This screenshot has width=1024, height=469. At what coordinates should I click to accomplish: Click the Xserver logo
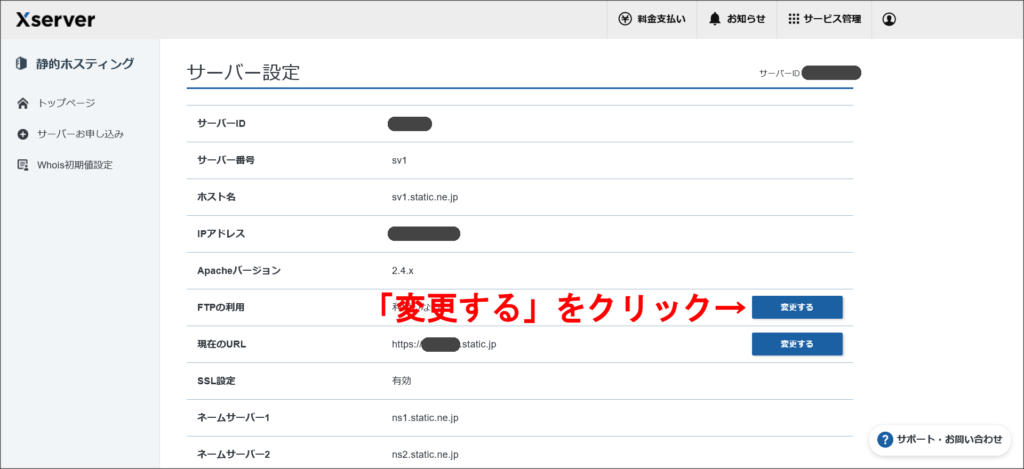pyautogui.click(x=56, y=20)
